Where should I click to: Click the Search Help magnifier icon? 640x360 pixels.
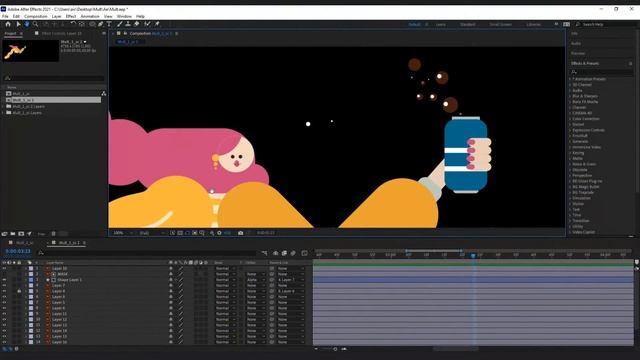tap(578, 24)
